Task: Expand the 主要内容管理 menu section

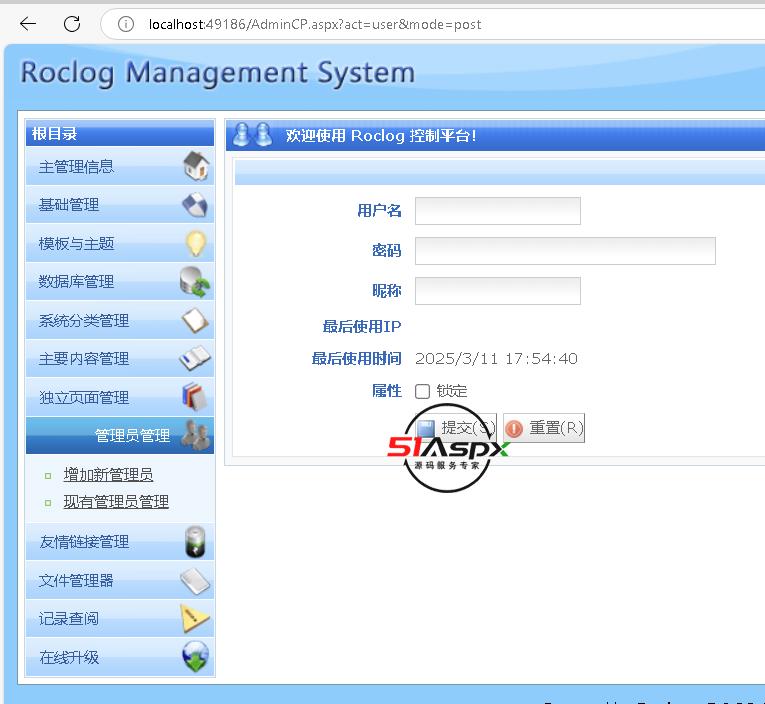Action: tap(120, 359)
